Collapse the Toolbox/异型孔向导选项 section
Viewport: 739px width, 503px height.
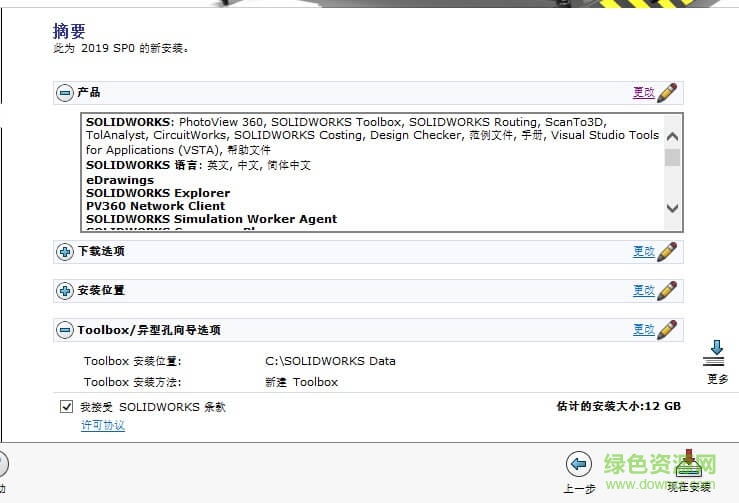(65, 330)
